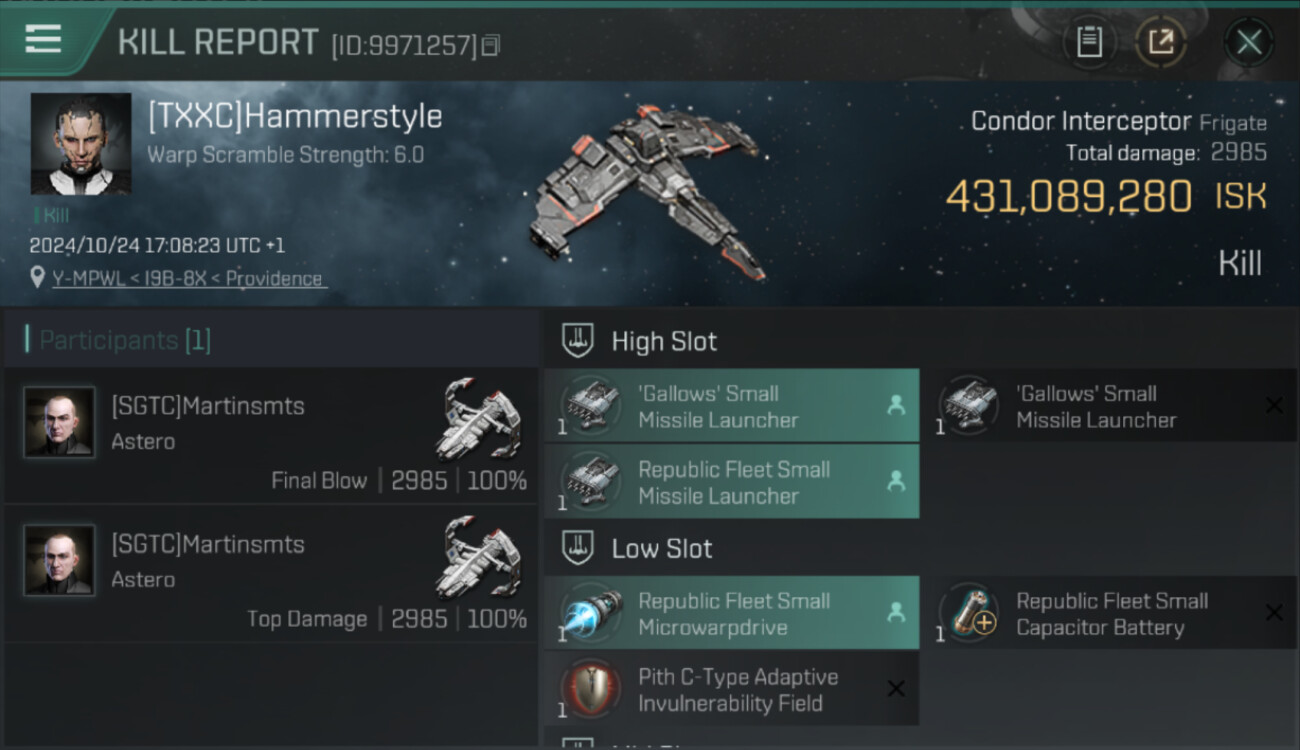Open Final Blow Martinsmts portrait

click(60, 422)
